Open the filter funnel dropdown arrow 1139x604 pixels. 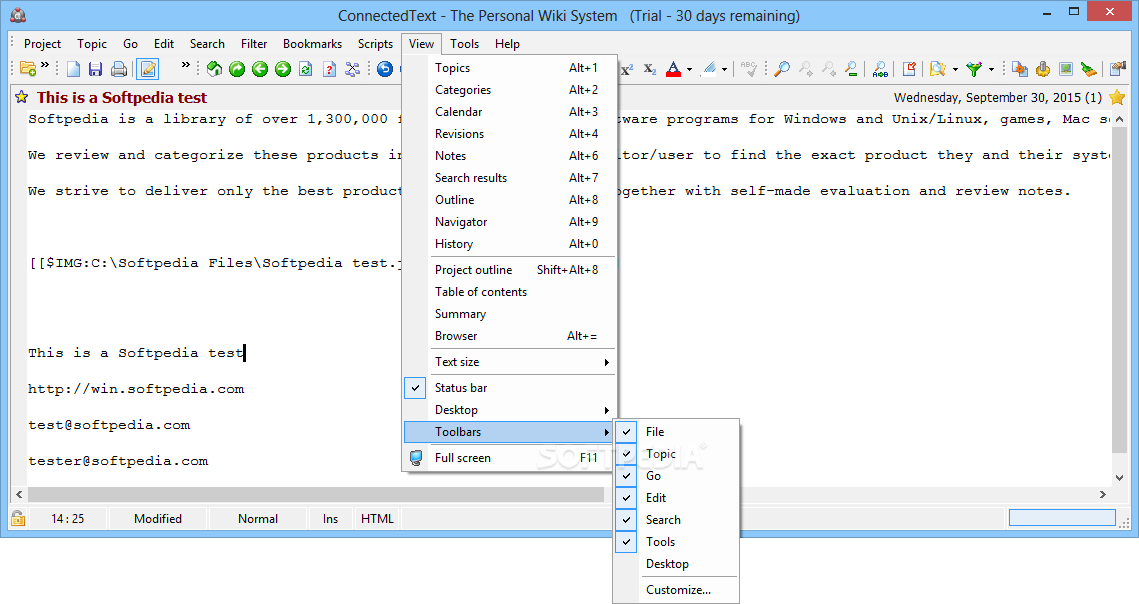coord(991,70)
